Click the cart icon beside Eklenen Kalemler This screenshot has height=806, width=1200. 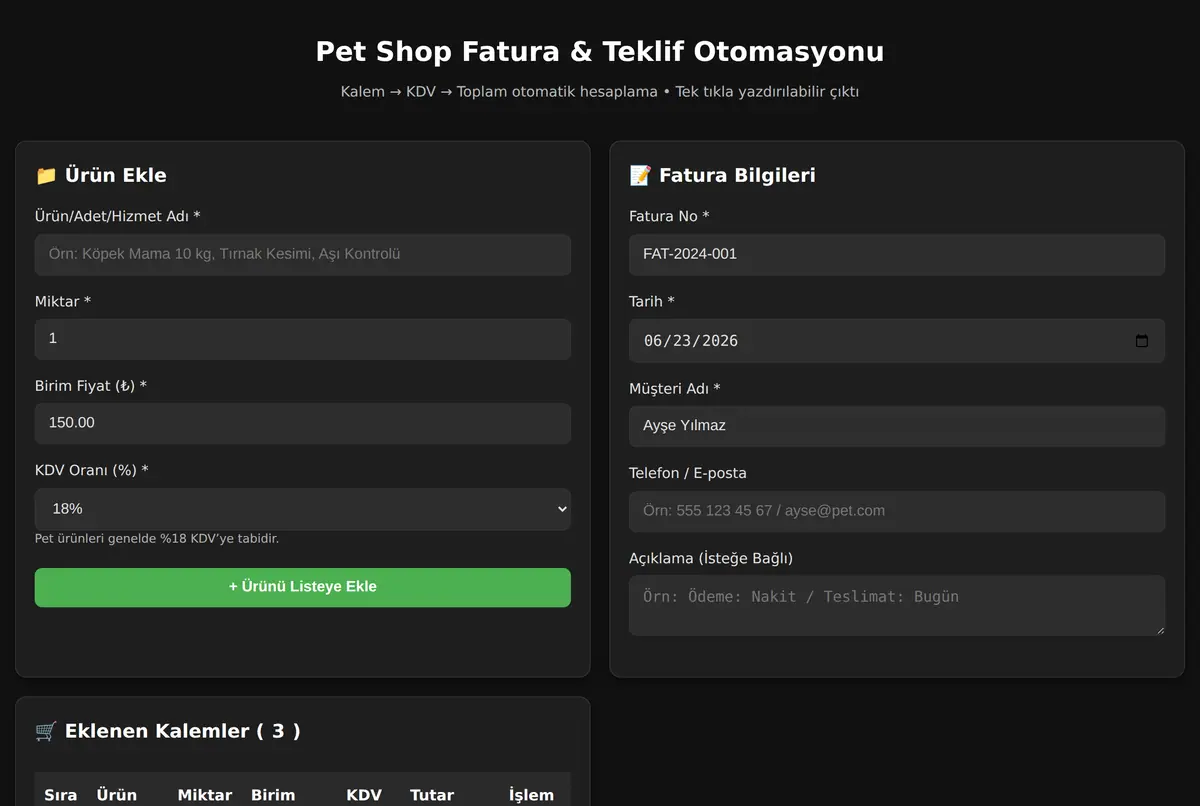click(x=46, y=731)
